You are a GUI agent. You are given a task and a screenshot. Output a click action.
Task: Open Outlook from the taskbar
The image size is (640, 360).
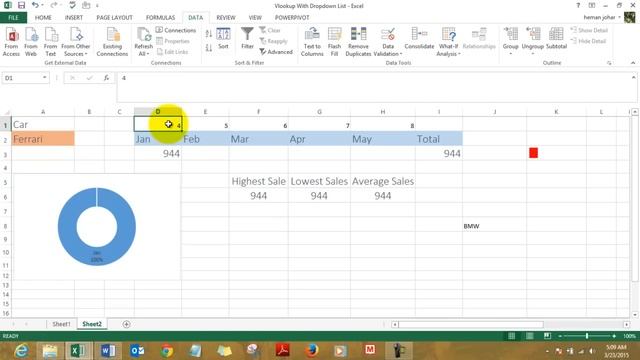tap(137, 351)
